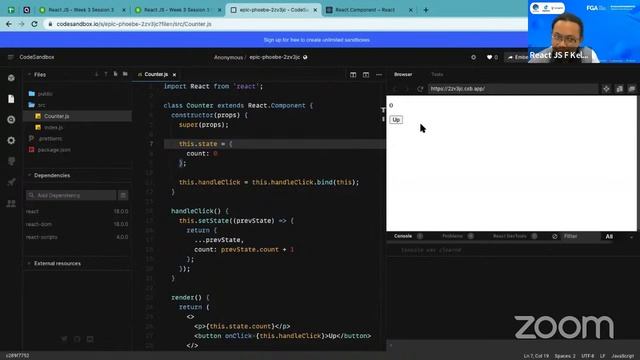Open the CodeSandbox hamburger menu
Viewport: 640px width, 360px height.
point(11,57)
